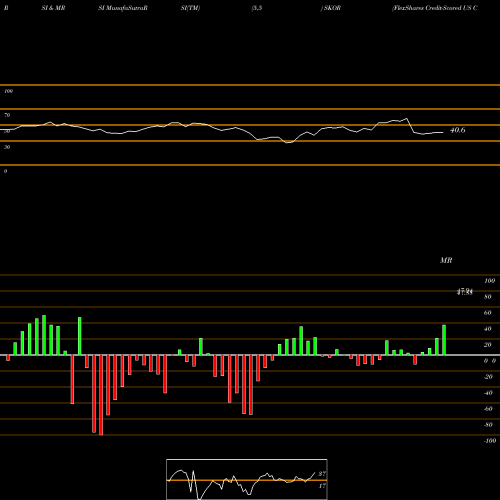Click the '100' label on MR right axis
The height and width of the screenshot is (500, 500).
point(489,281)
